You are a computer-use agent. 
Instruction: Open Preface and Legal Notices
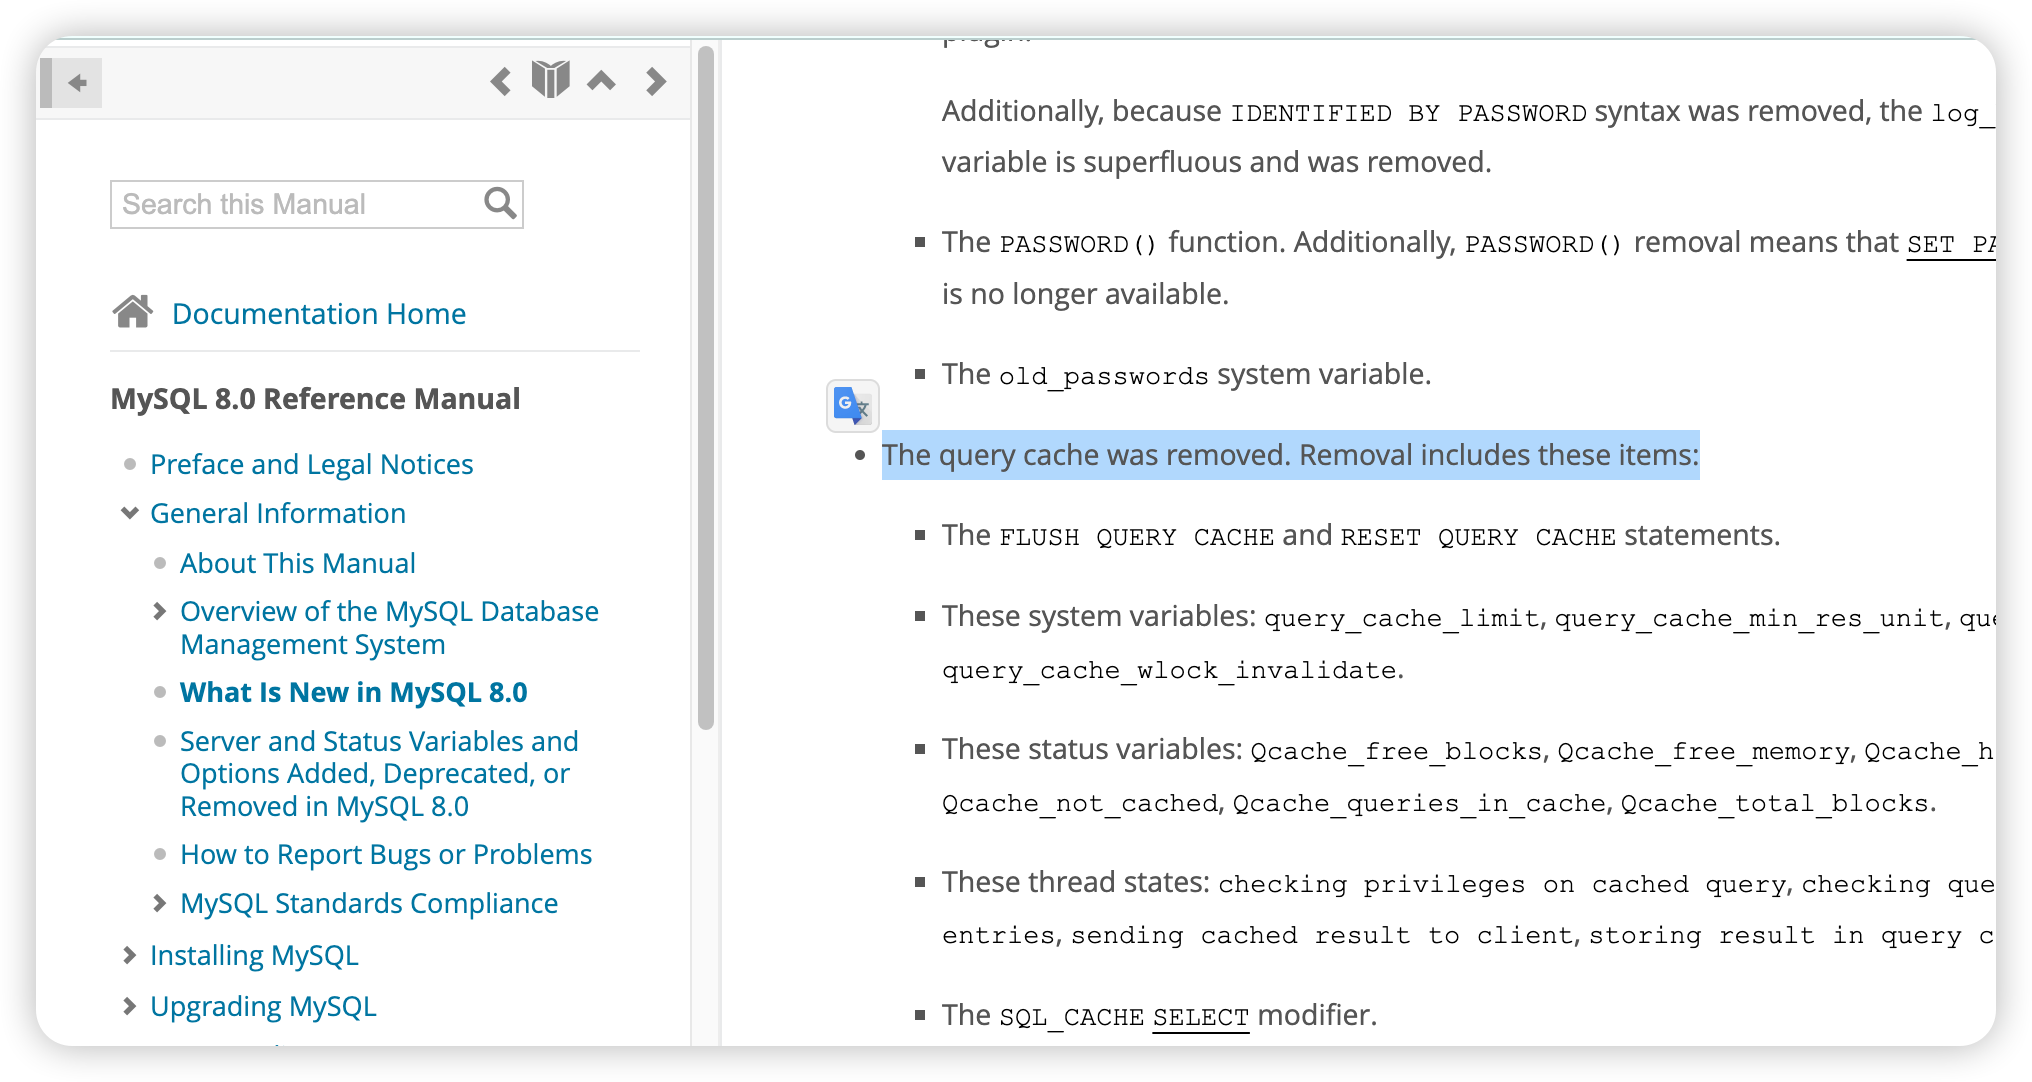click(311, 464)
